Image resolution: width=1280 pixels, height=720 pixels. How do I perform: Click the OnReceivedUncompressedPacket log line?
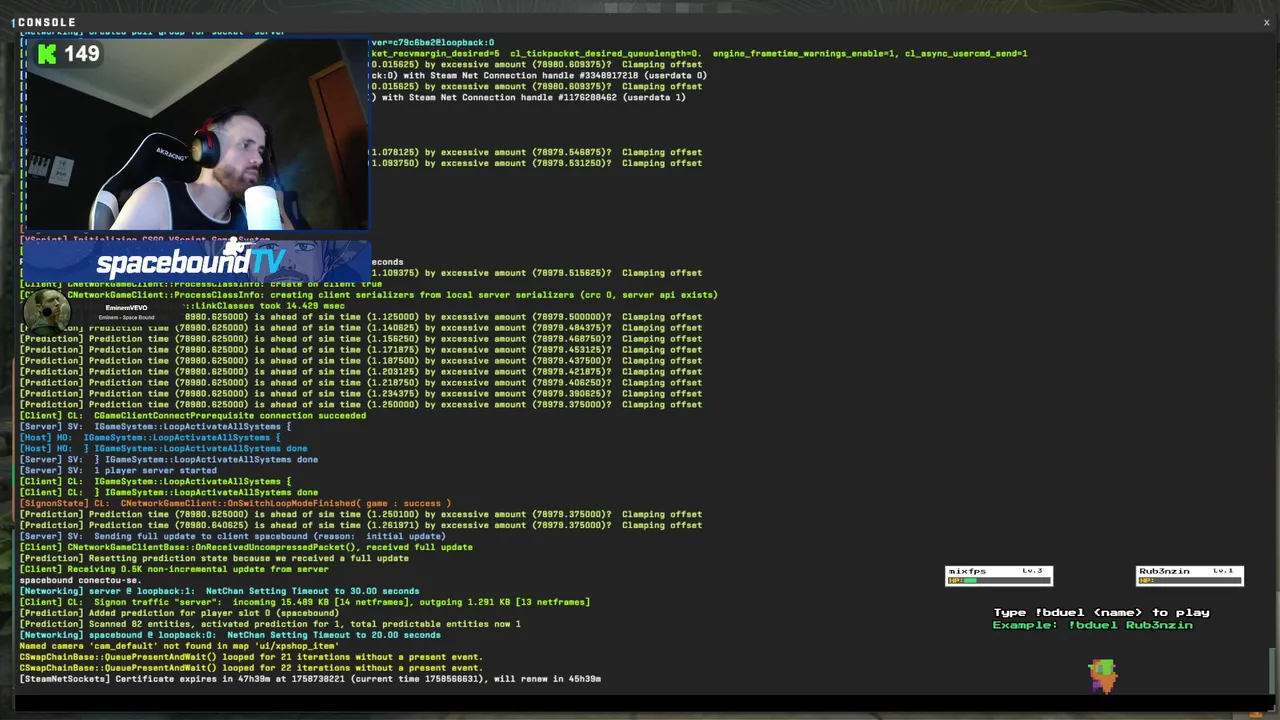[246, 547]
